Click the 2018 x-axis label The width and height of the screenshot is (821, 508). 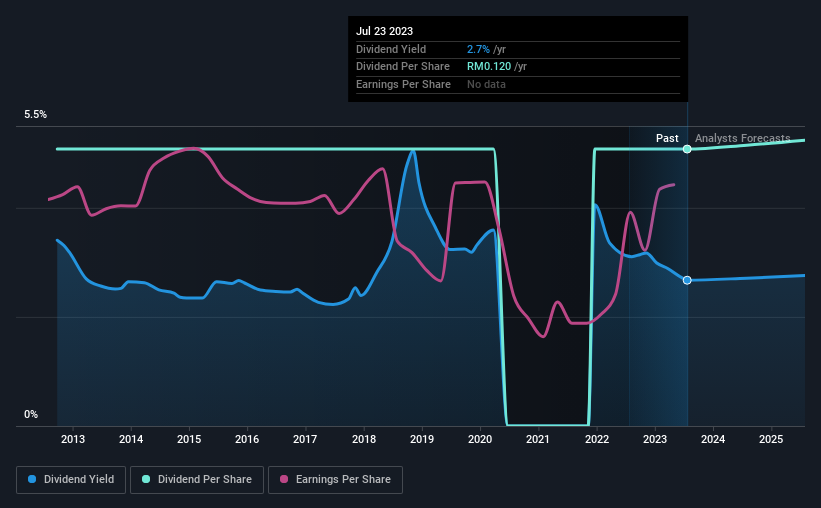tap(364, 439)
